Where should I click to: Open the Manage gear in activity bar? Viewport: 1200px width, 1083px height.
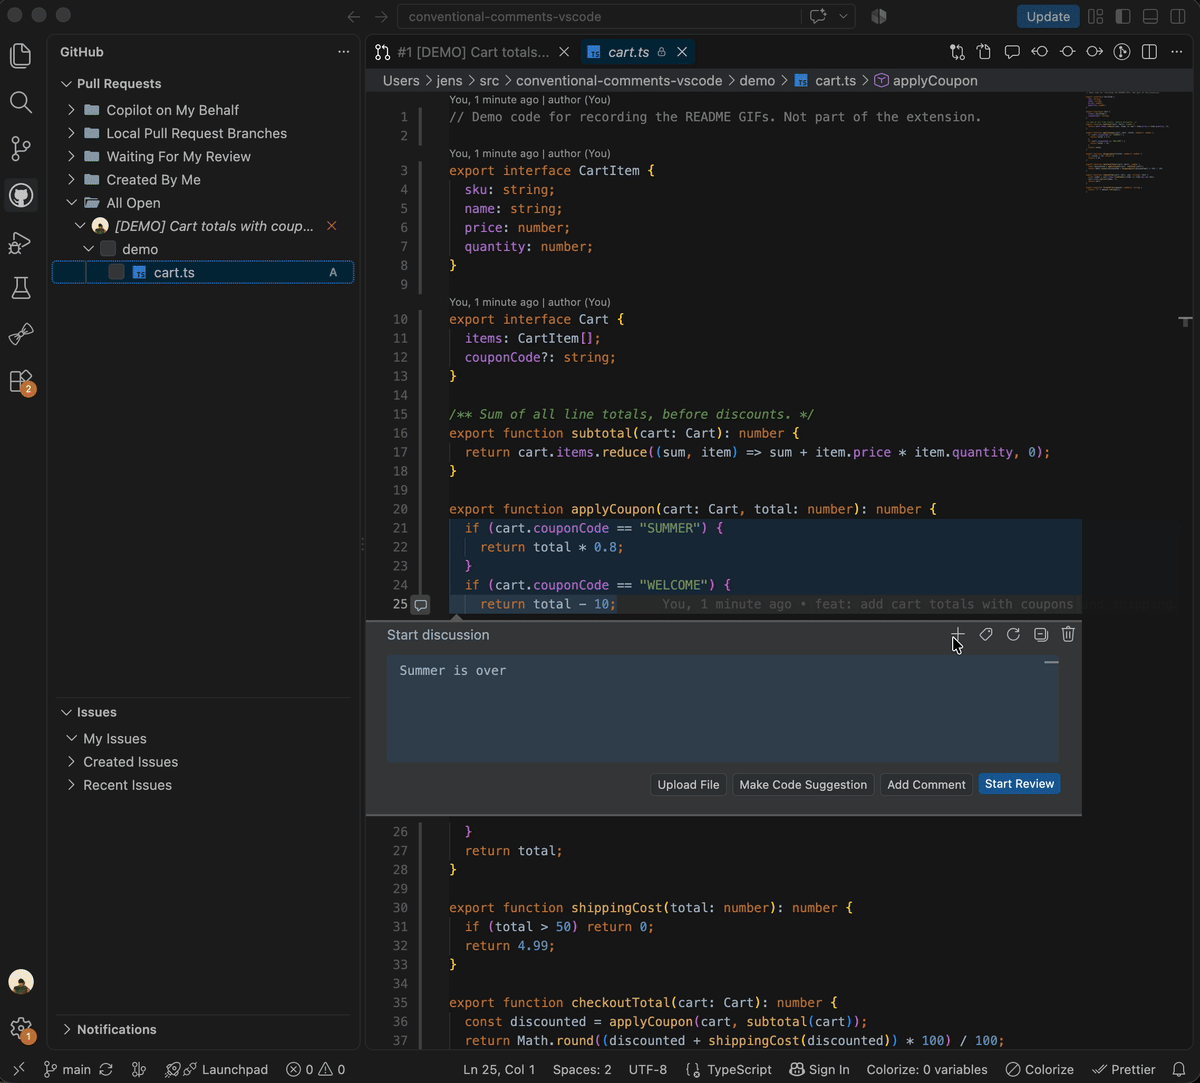click(21, 1029)
